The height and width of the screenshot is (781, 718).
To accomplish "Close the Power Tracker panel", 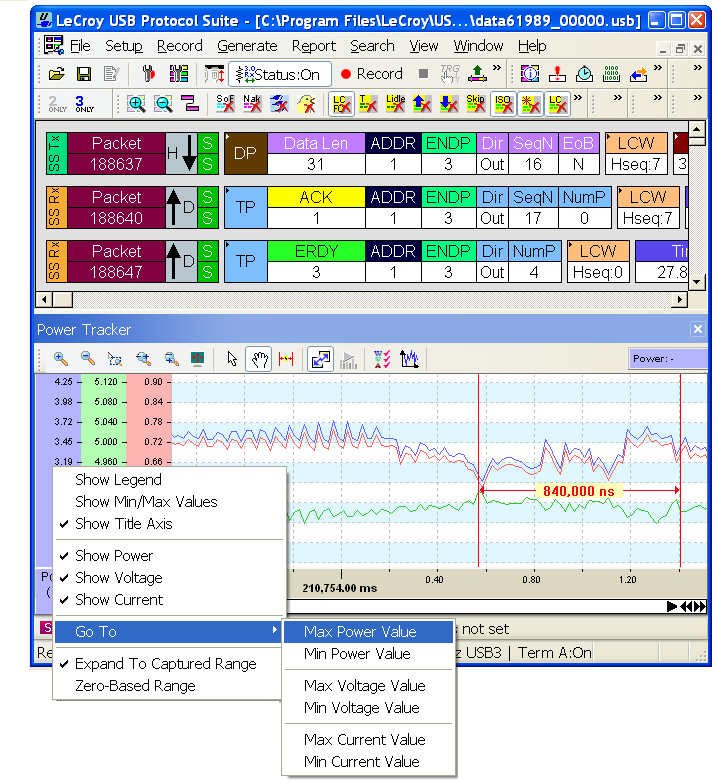I will pos(698,329).
